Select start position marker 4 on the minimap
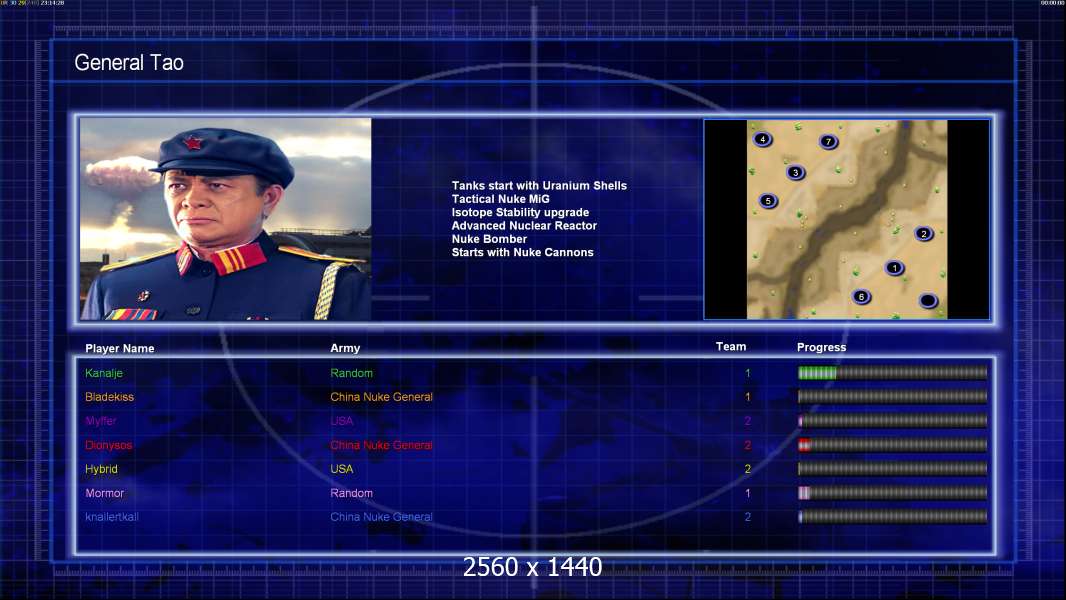 click(x=763, y=139)
